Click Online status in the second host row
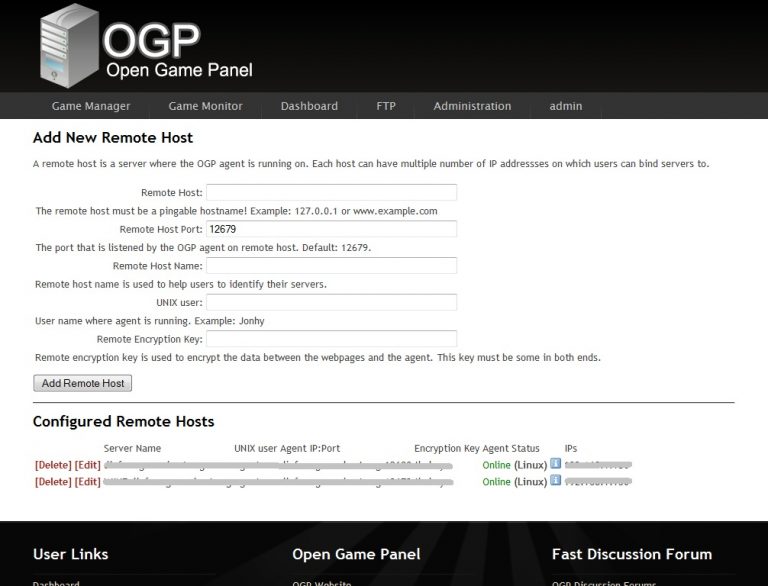 tap(497, 482)
